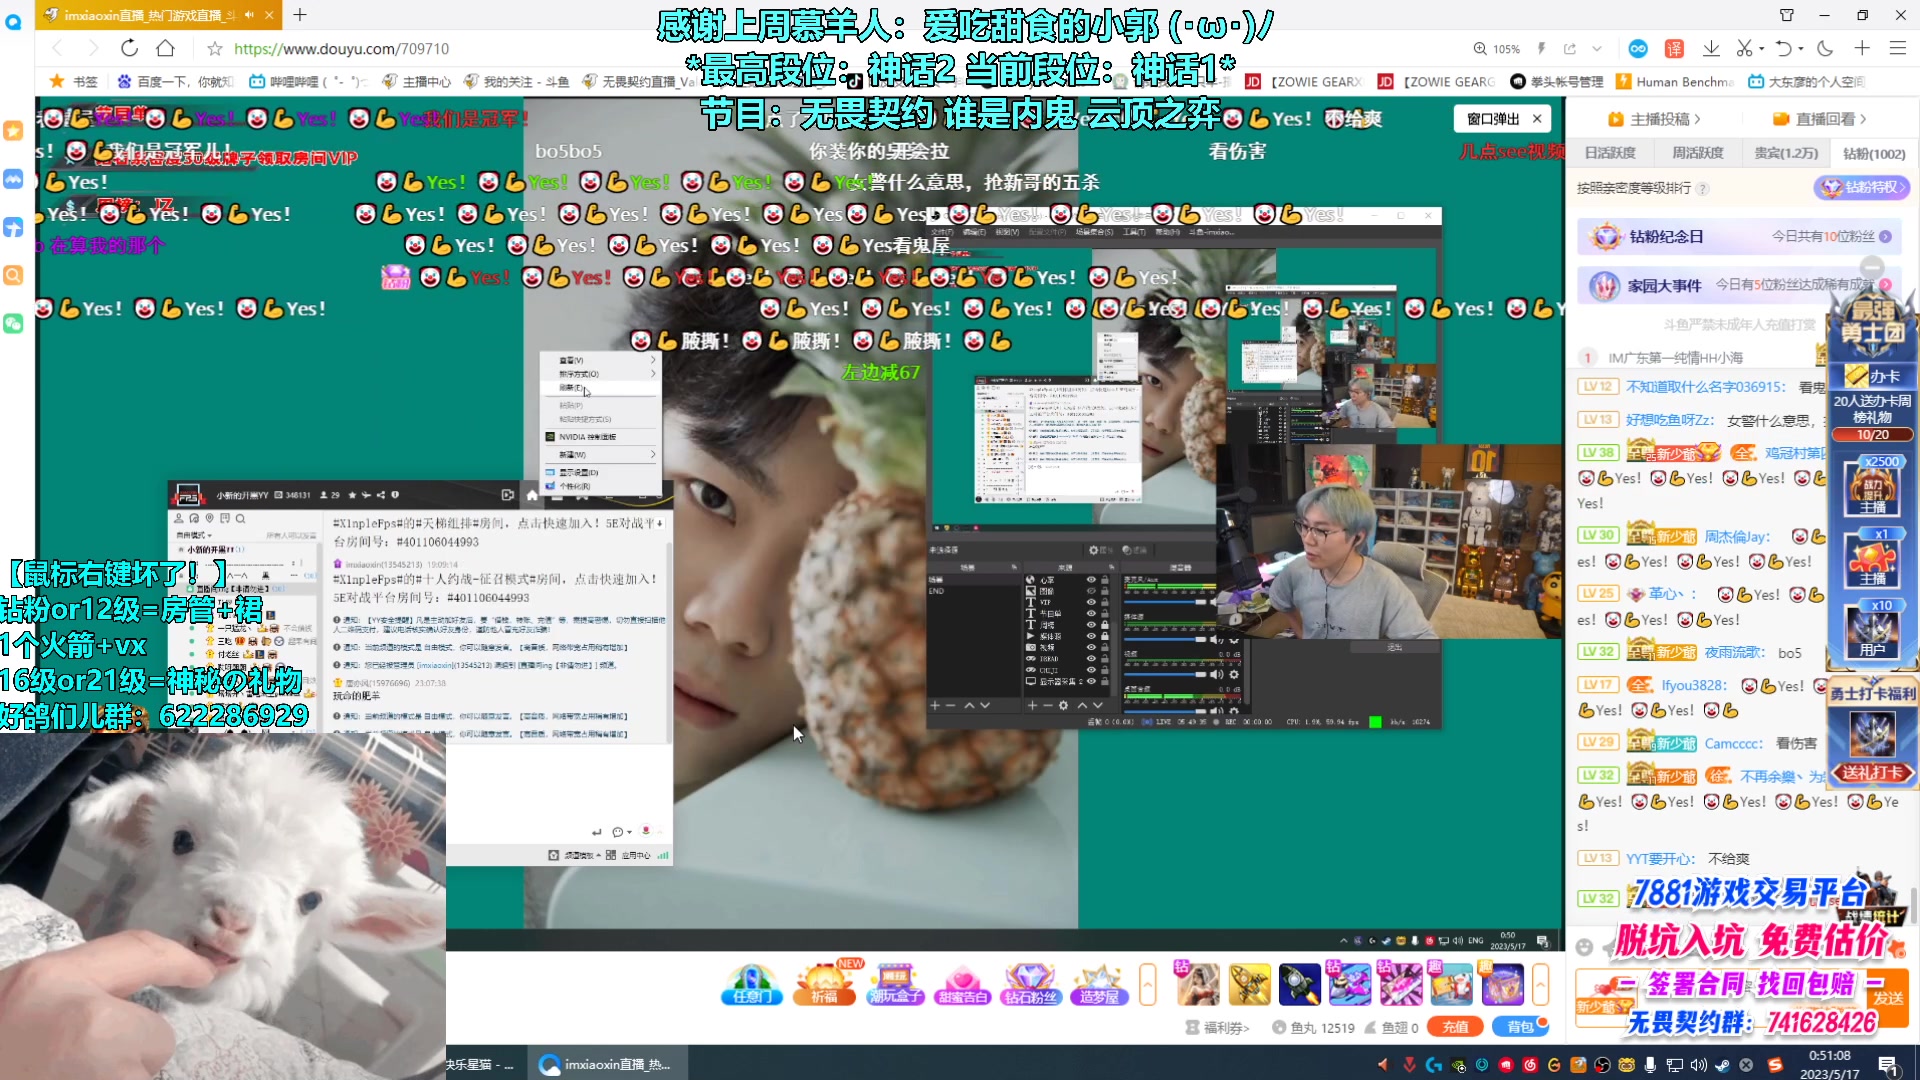This screenshot has height=1080, width=1920.
Task: Expand 钻粉纪念日 details arrow
Action: [1885, 237]
